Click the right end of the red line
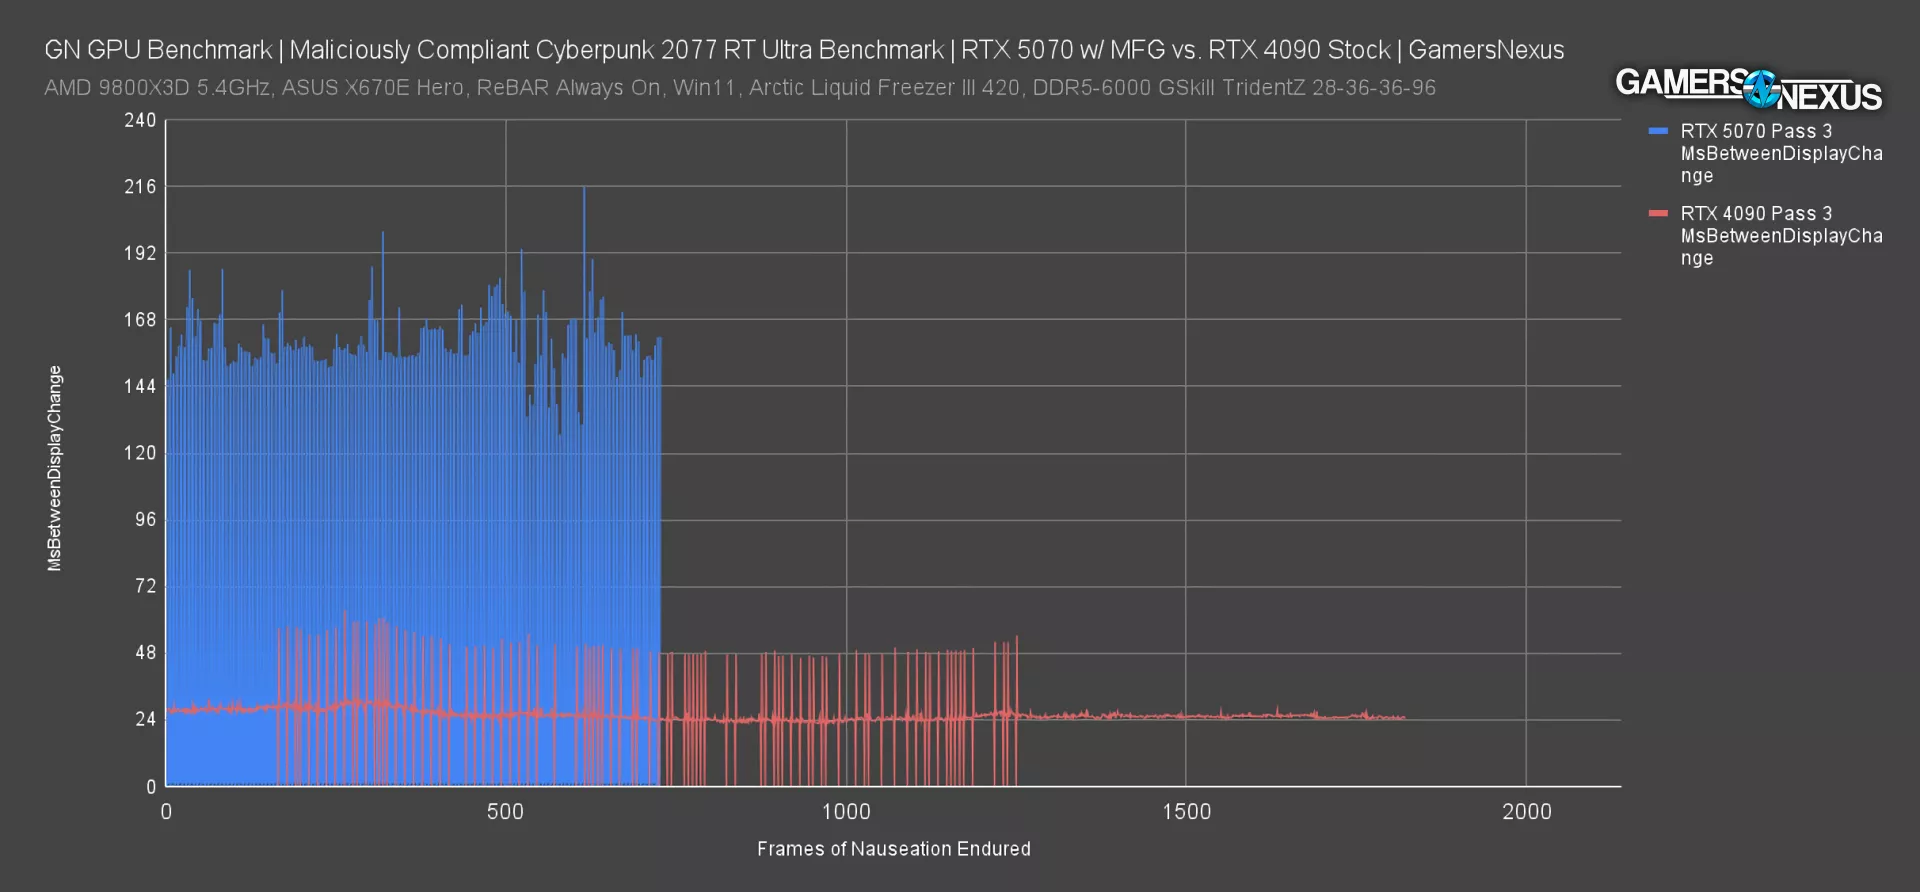1920x892 pixels. (1404, 718)
